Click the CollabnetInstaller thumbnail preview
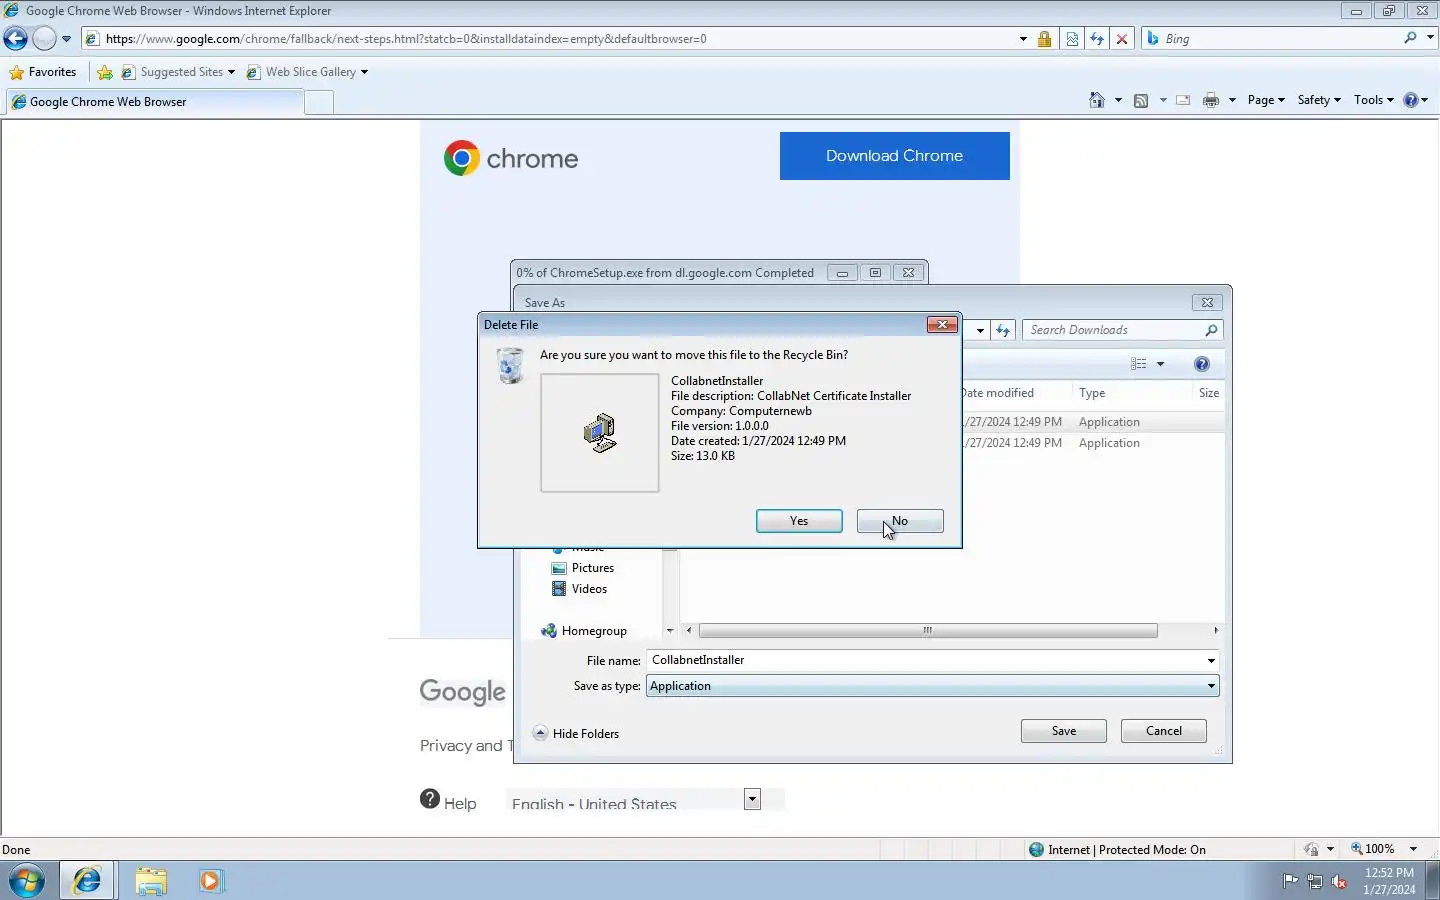The image size is (1440, 900). (x=600, y=433)
